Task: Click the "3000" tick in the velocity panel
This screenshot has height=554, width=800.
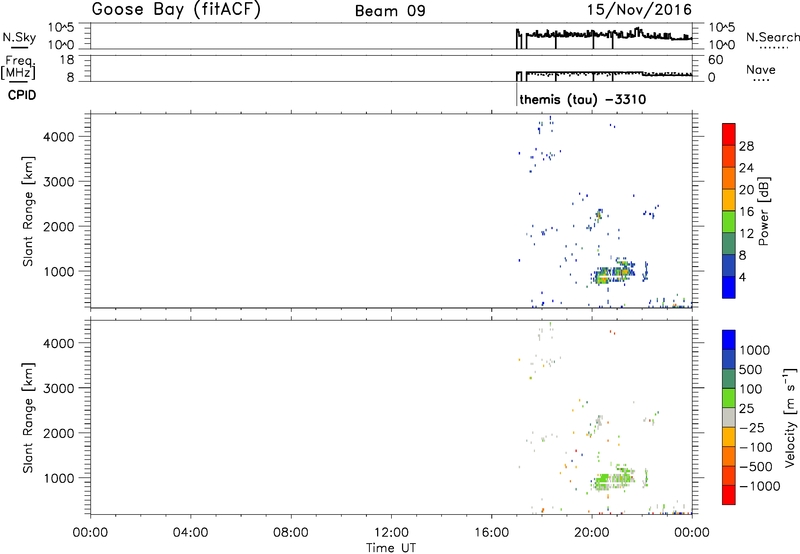Action: tap(59, 388)
